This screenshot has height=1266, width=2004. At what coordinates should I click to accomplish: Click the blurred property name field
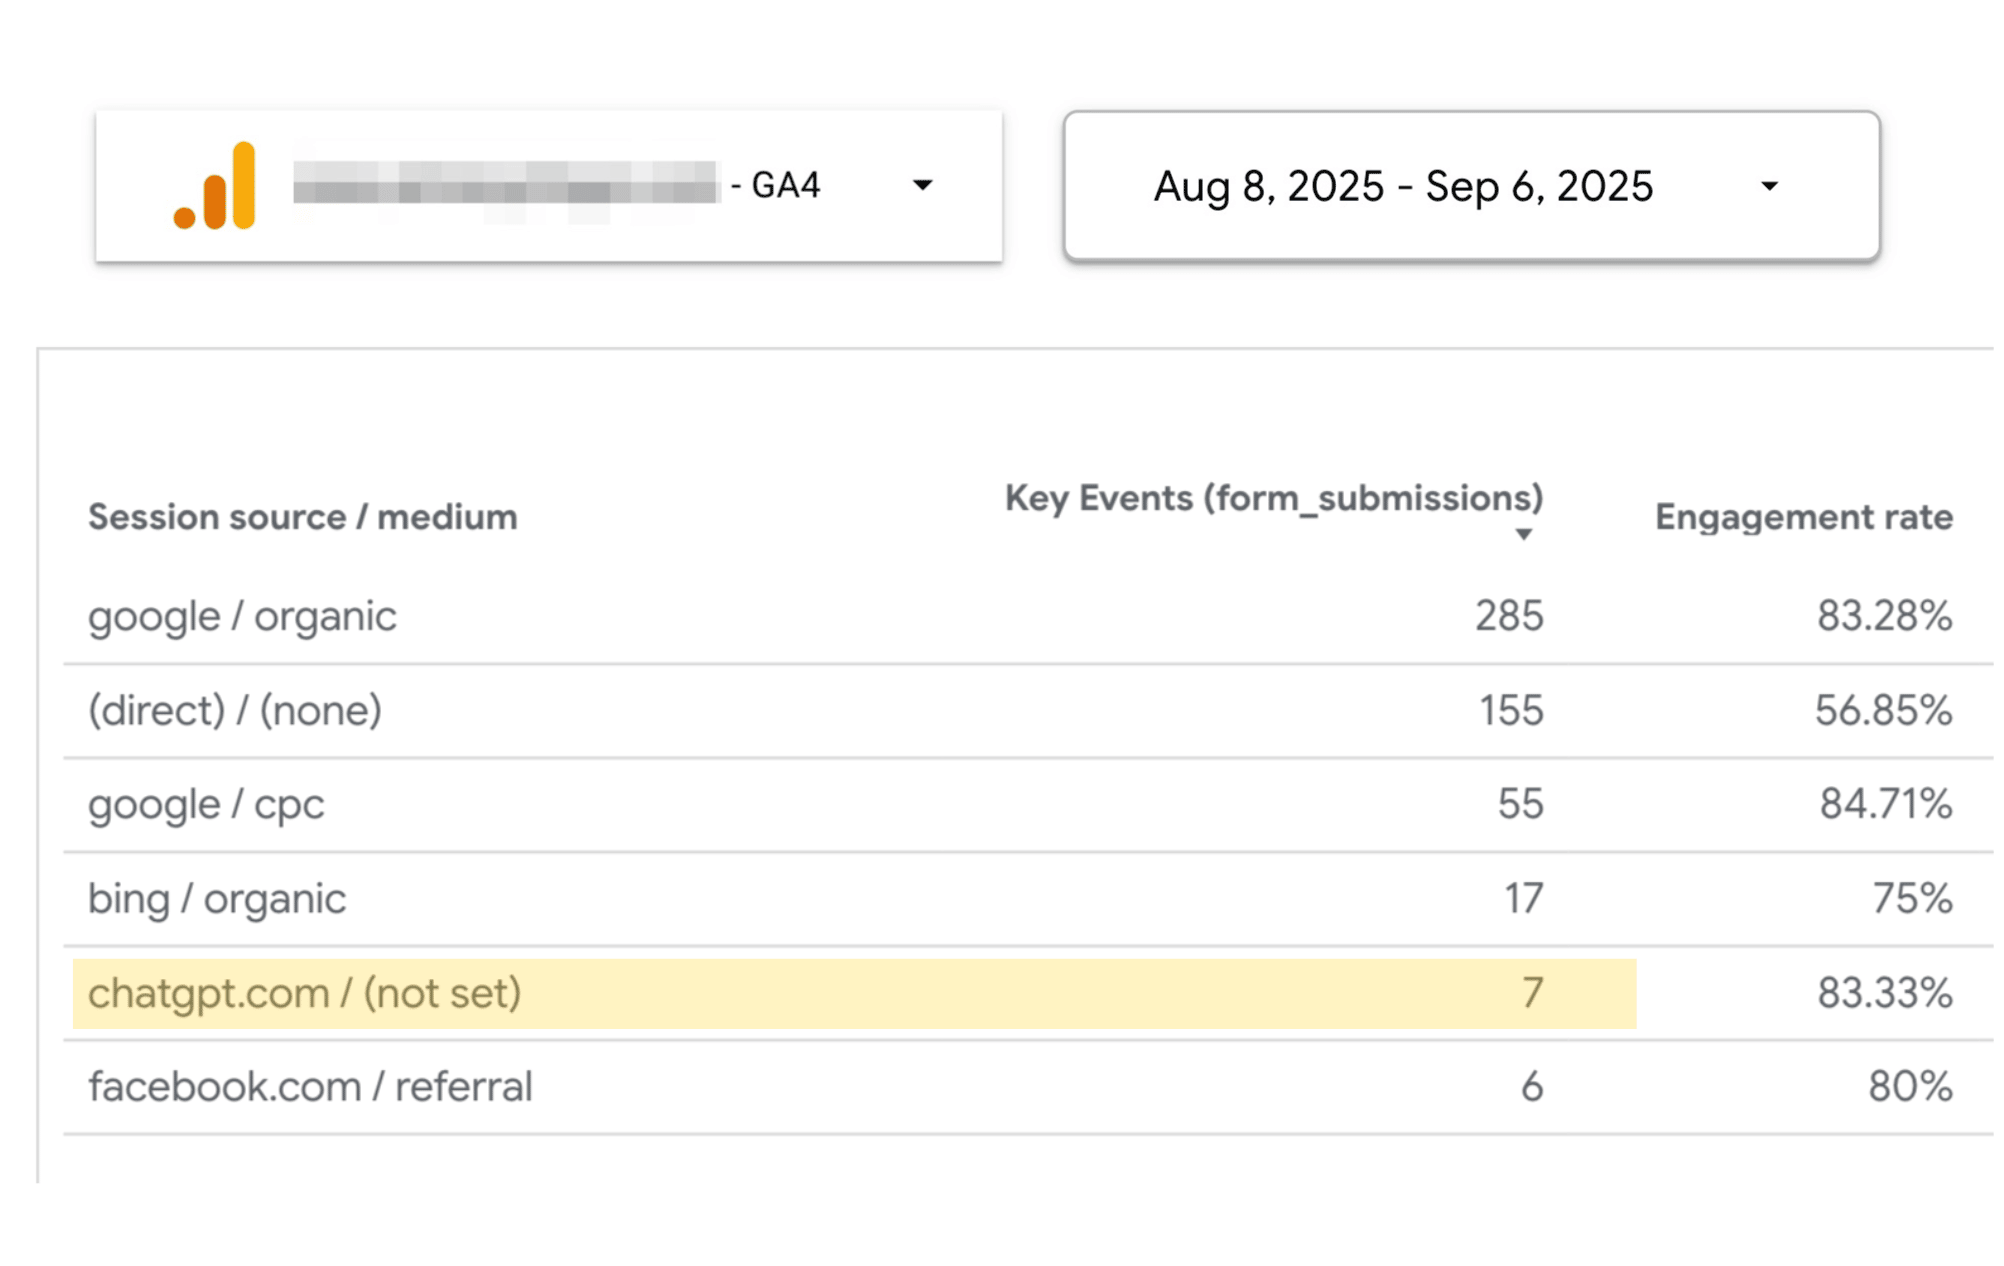coord(505,184)
